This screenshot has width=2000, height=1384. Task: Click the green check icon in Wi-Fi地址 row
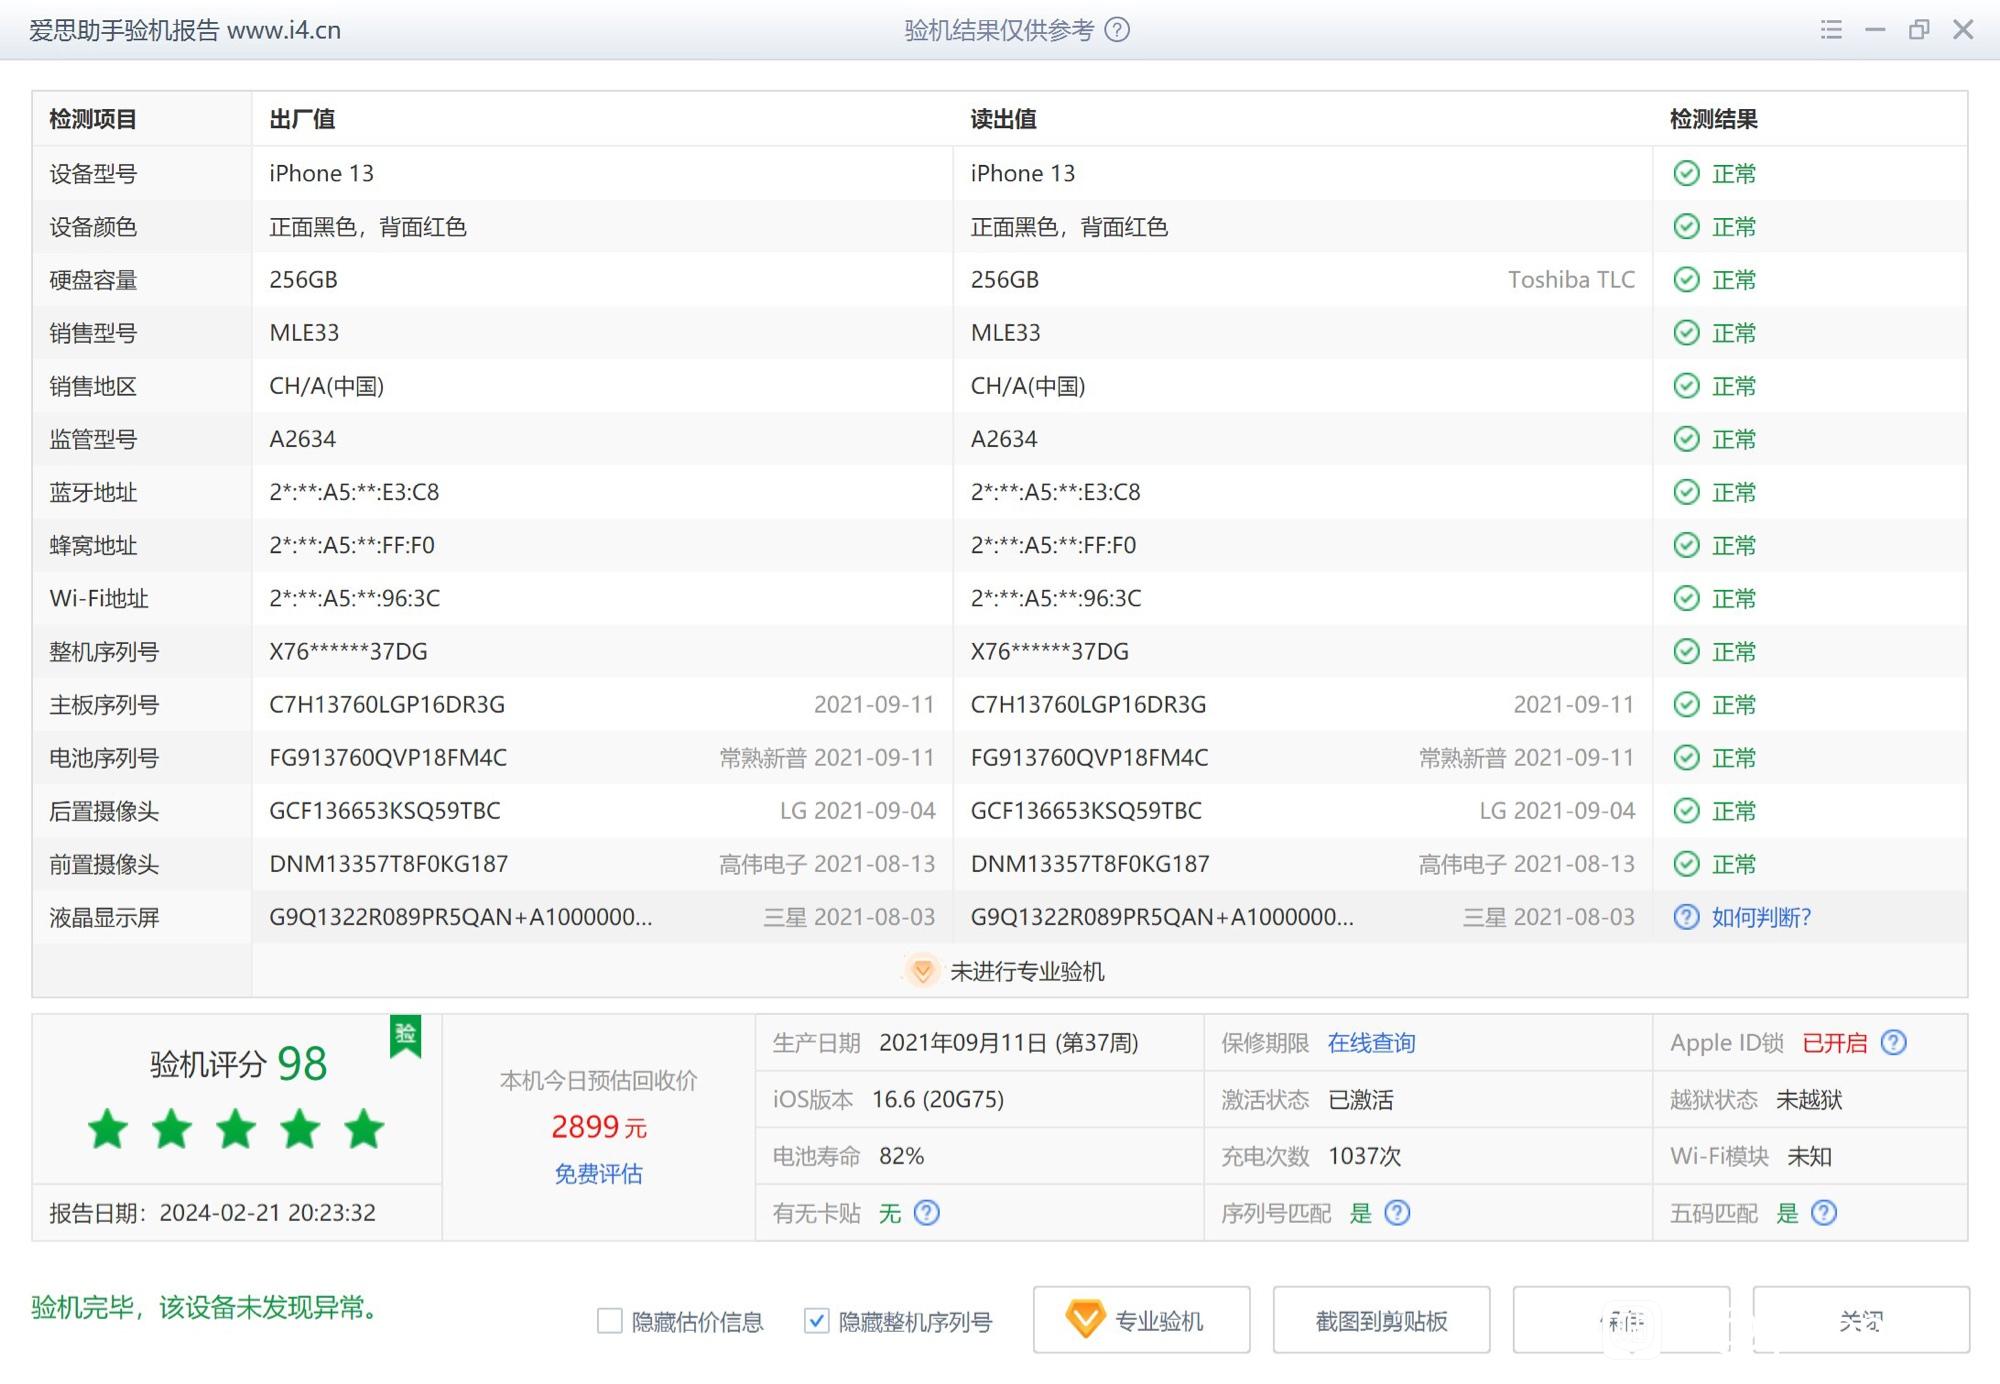(x=1686, y=598)
